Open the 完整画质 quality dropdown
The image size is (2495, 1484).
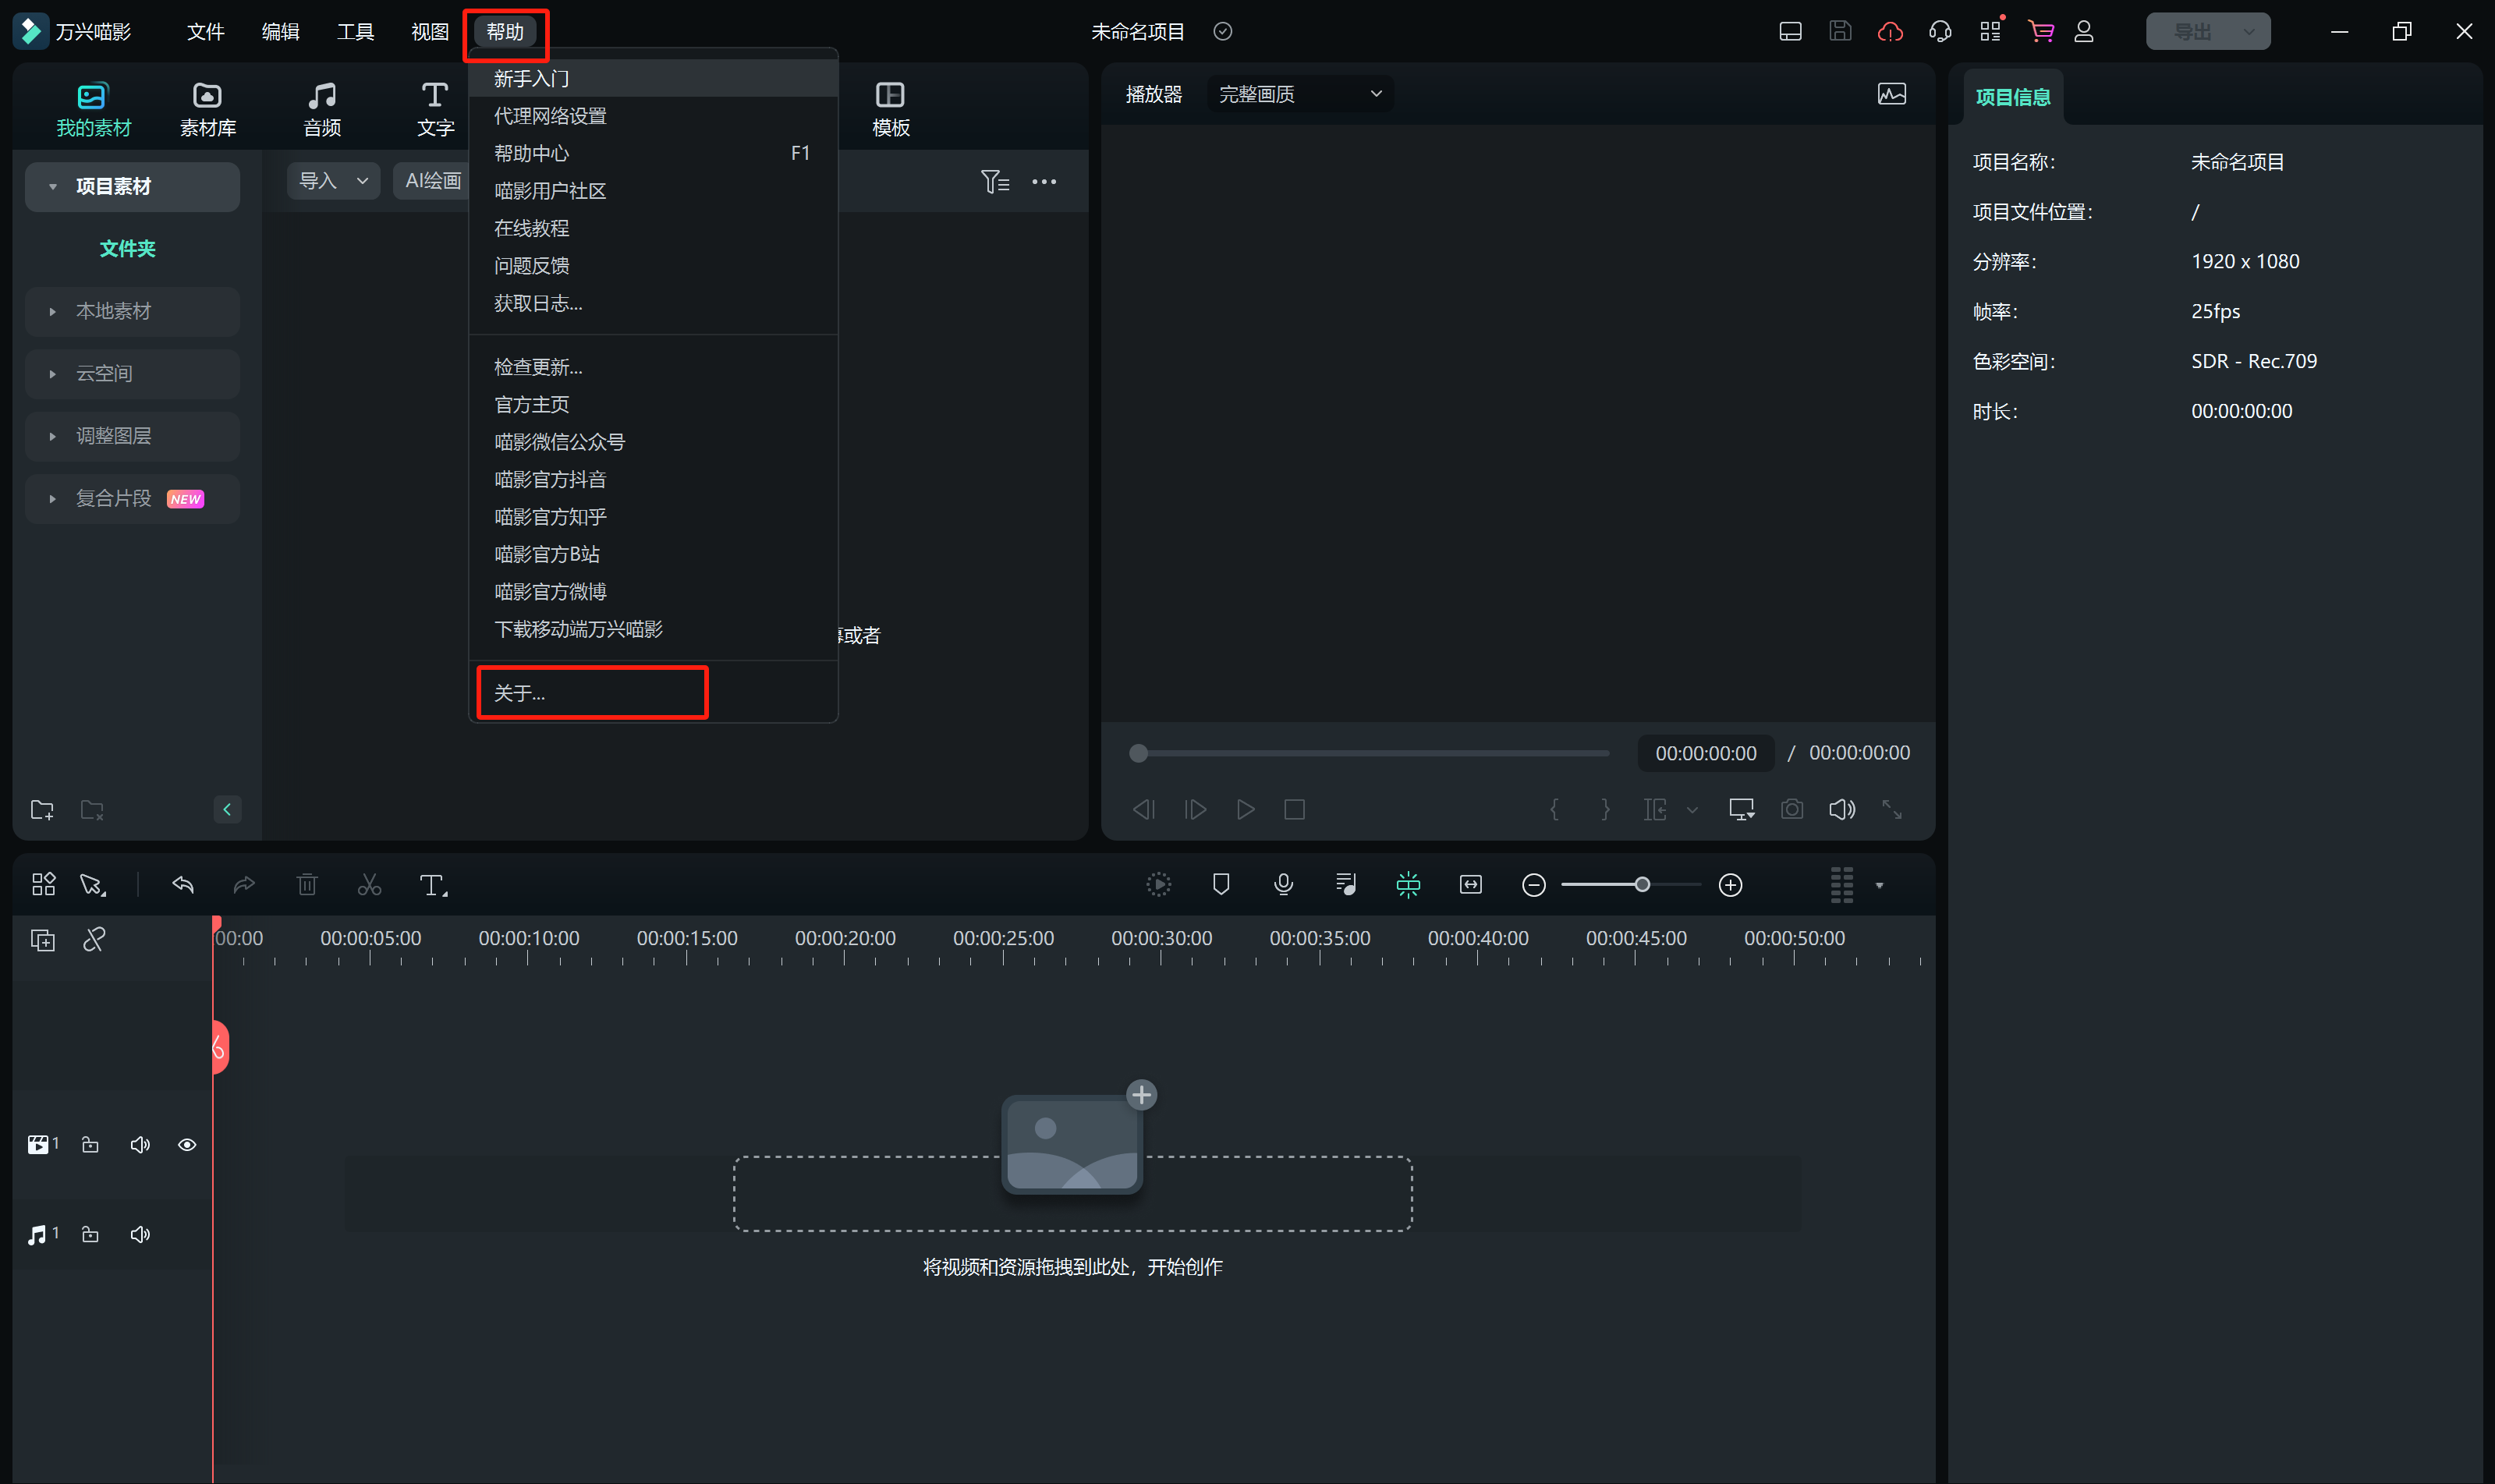[x=1299, y=94]
